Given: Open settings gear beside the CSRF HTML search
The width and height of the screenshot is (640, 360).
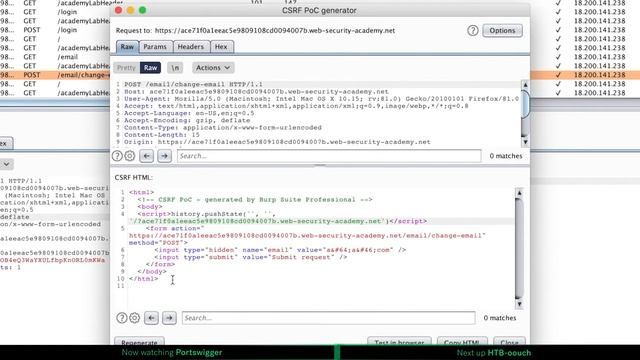Looking at the screenshot, I should point(134,318).
